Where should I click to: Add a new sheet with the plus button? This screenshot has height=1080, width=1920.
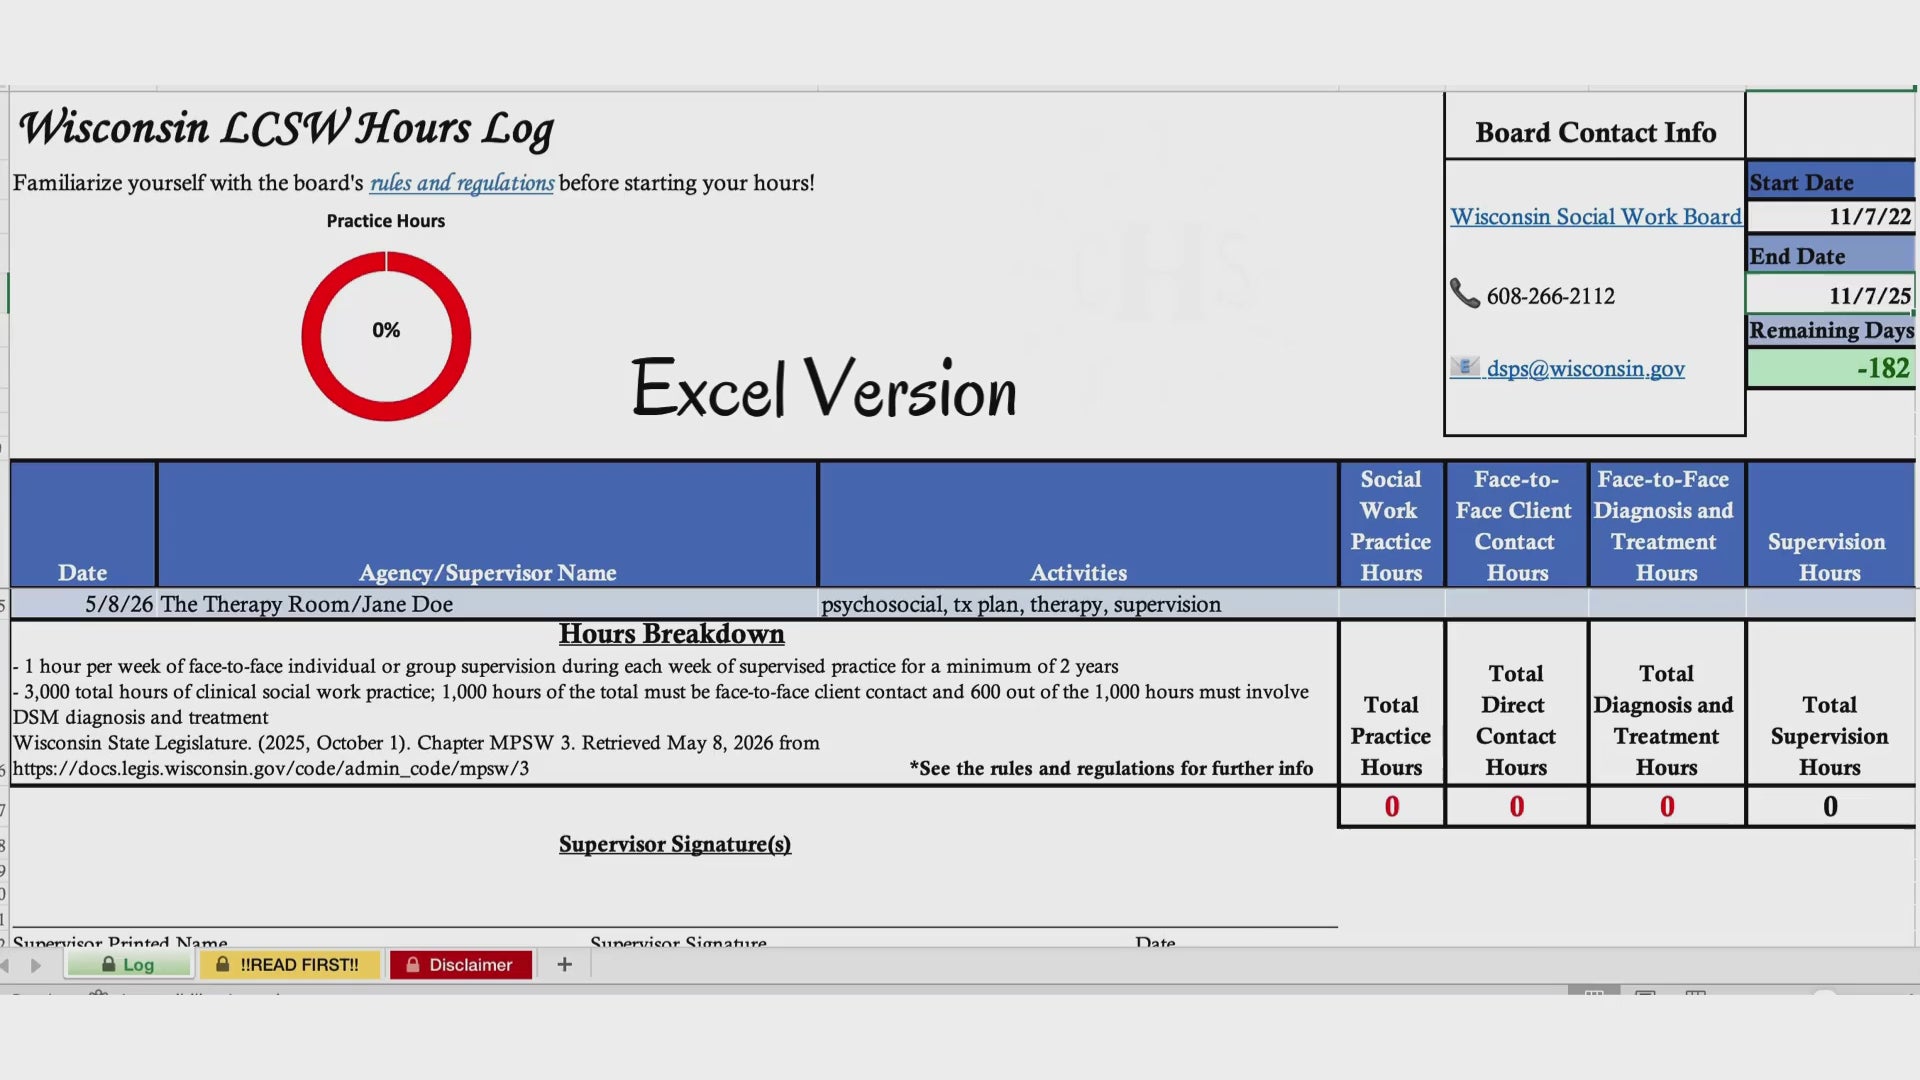(565, 964)
